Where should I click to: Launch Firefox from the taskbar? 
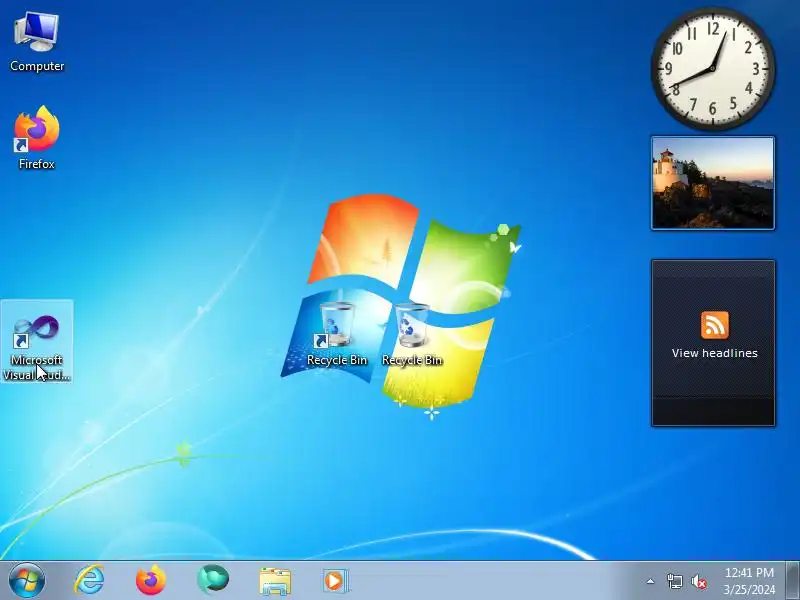151,580
